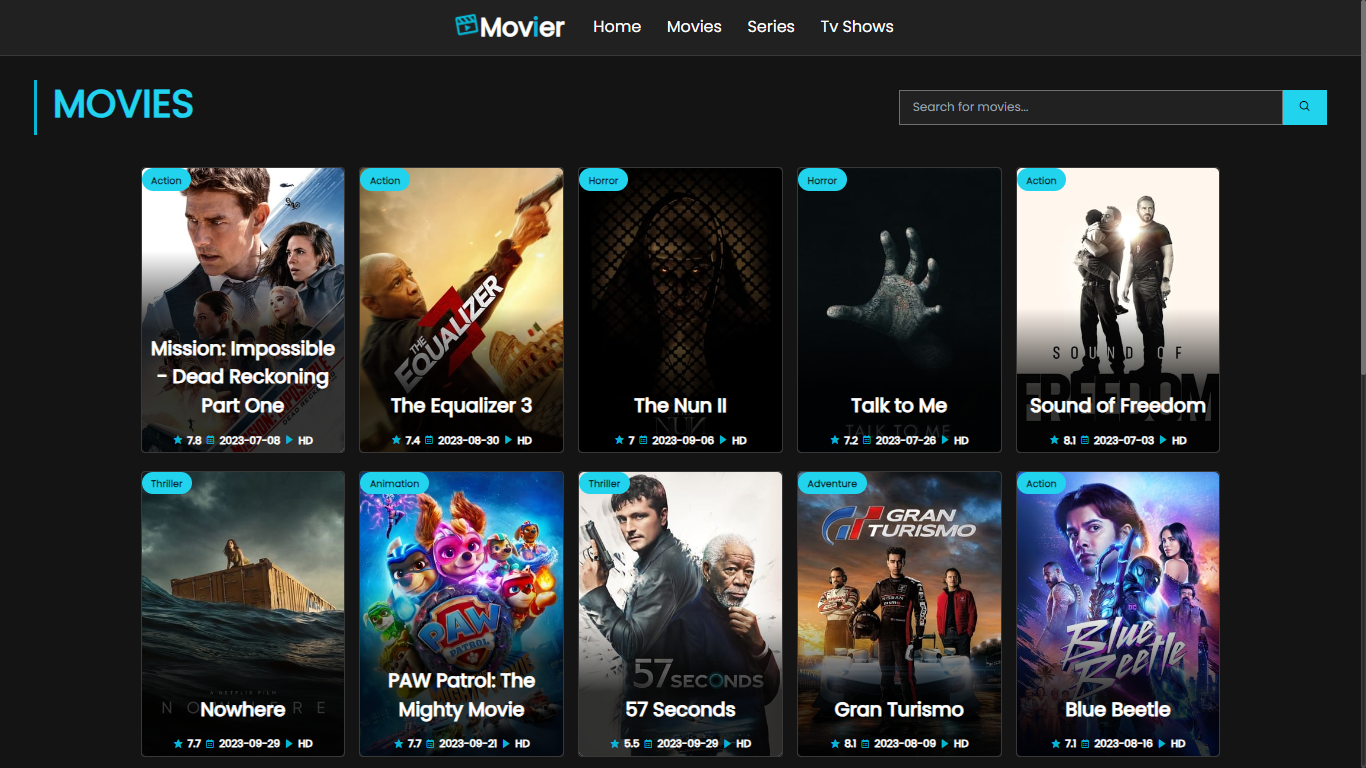Click play arrow icon on Nowhere card
1366x768 pixels.
[290, 744]
